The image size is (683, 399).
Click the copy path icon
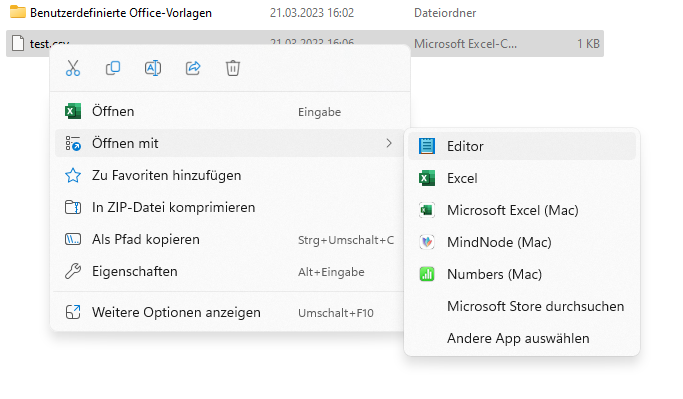[73, 240]
